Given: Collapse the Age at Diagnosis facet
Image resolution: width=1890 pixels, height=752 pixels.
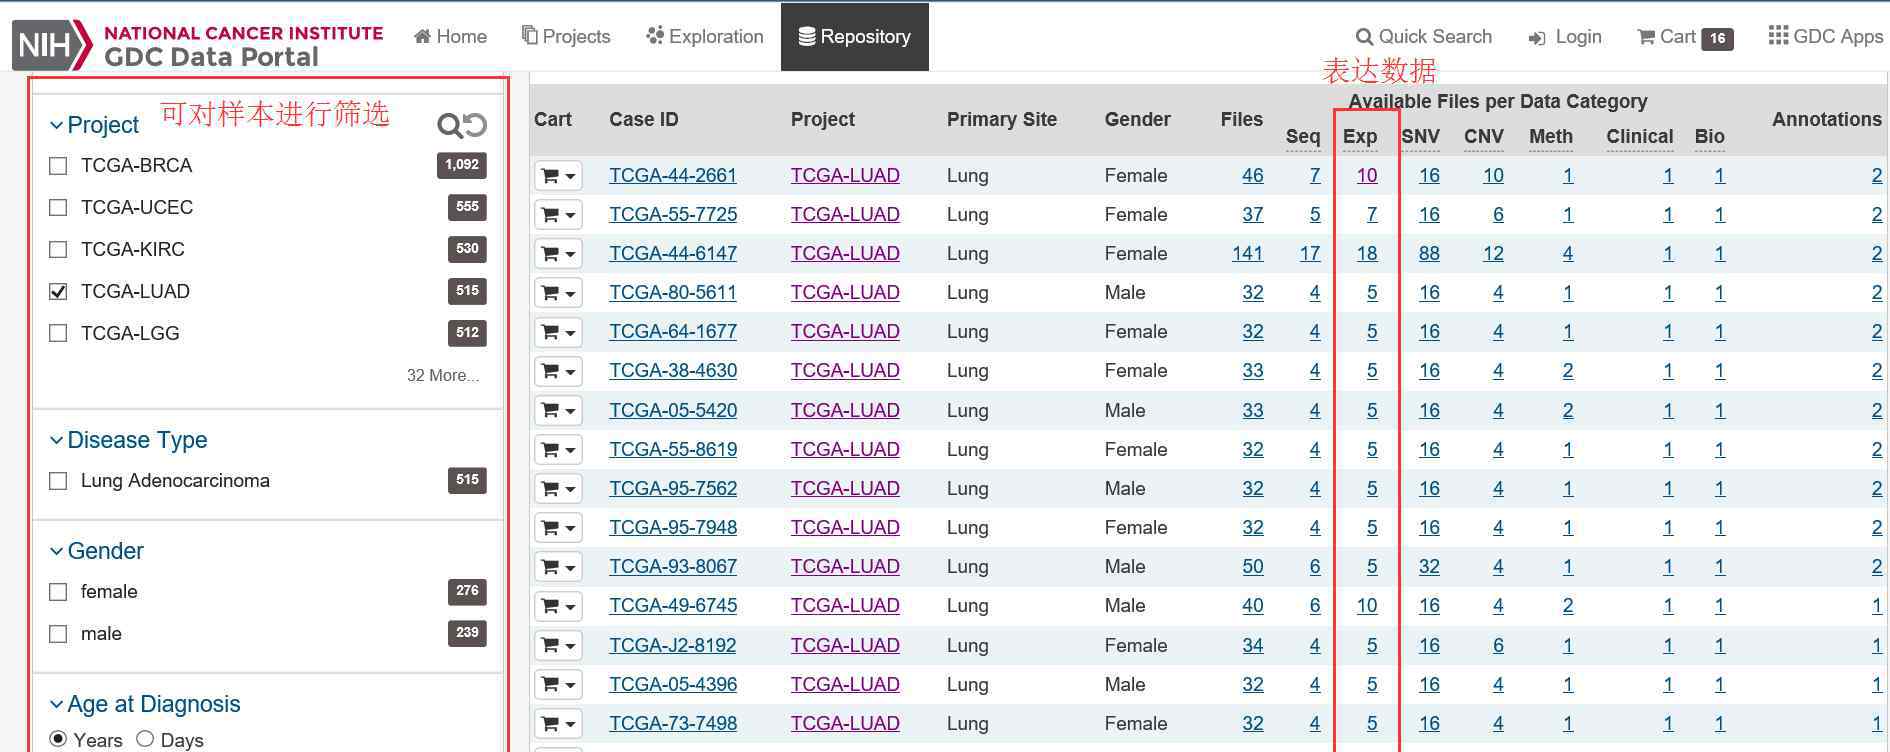Looking at the screenshot, I should tap(145, 704).
